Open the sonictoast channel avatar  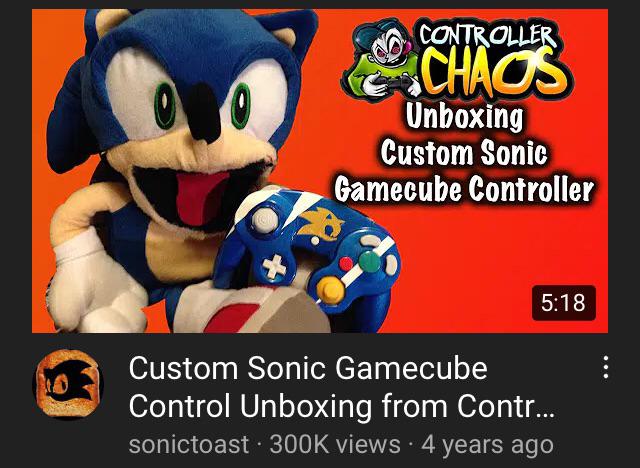68,384
